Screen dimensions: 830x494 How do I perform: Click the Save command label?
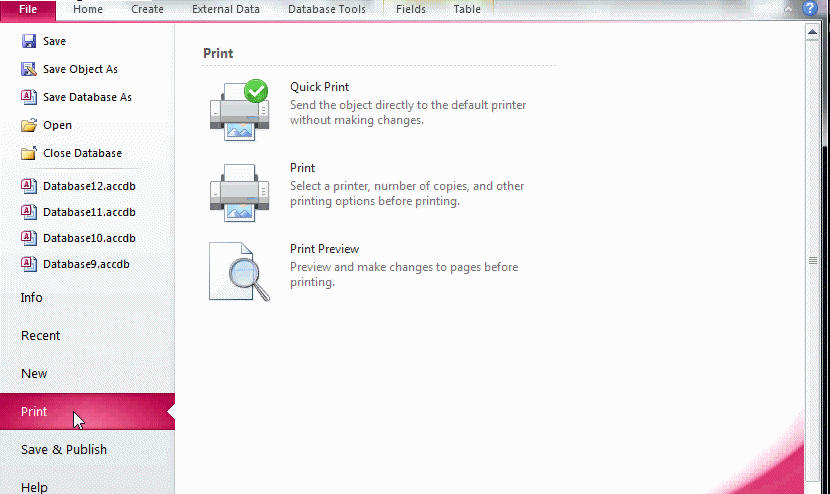pyautogui.click(x=55, y=41)
